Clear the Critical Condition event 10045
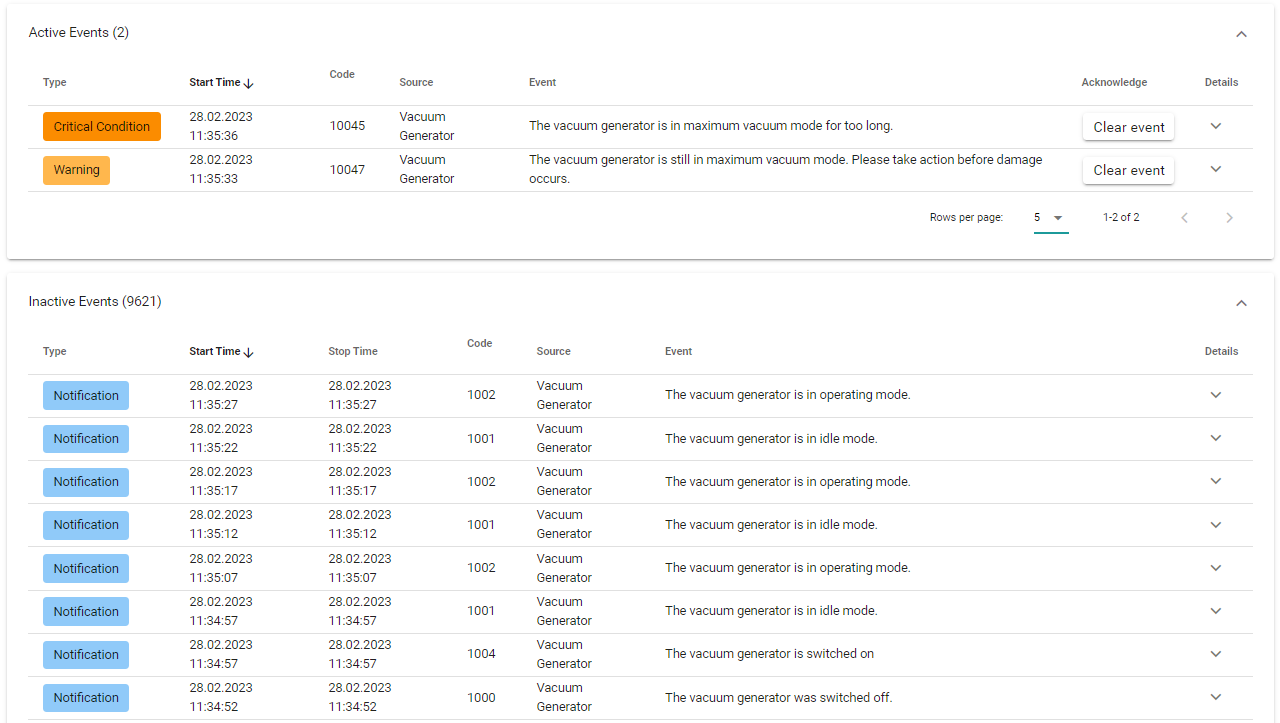Screen dimensions: 1280x723 point(1128,127)
